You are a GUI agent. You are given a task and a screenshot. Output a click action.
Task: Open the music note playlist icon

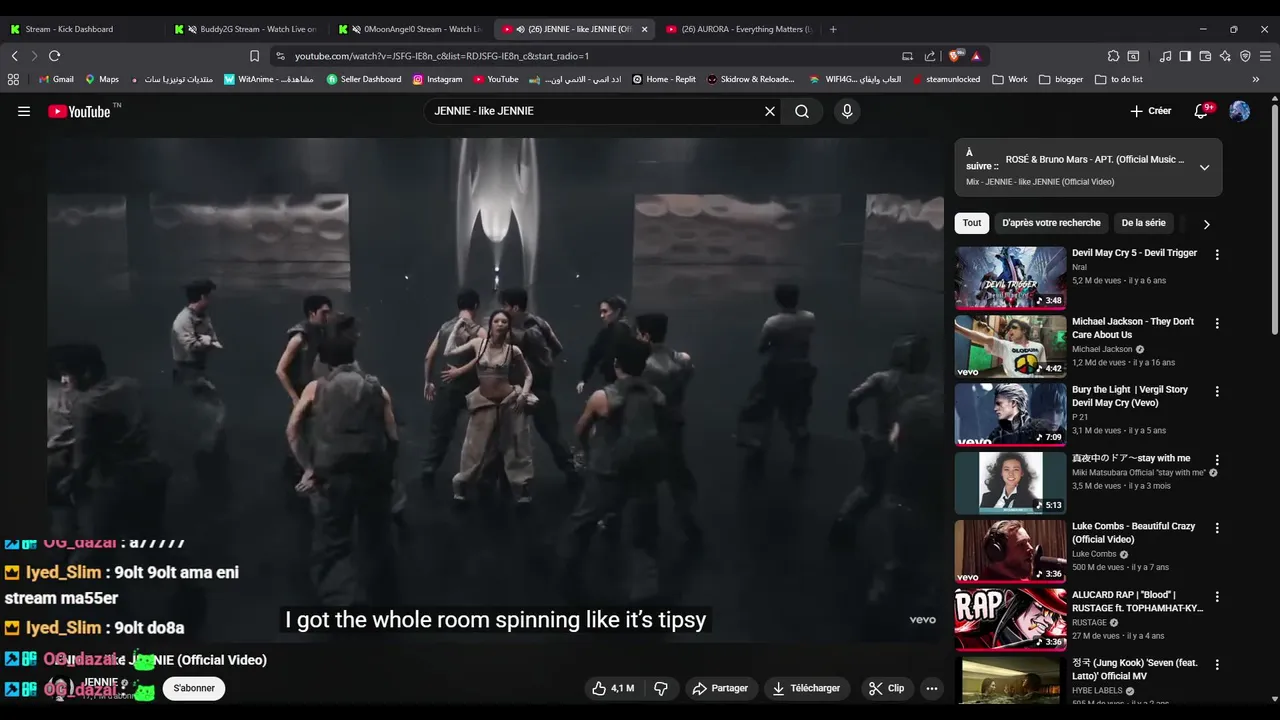(1165, 56)
